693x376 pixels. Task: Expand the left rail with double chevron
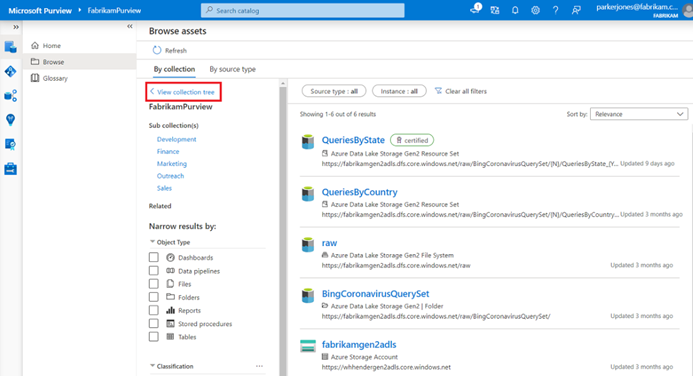point(16,27)
